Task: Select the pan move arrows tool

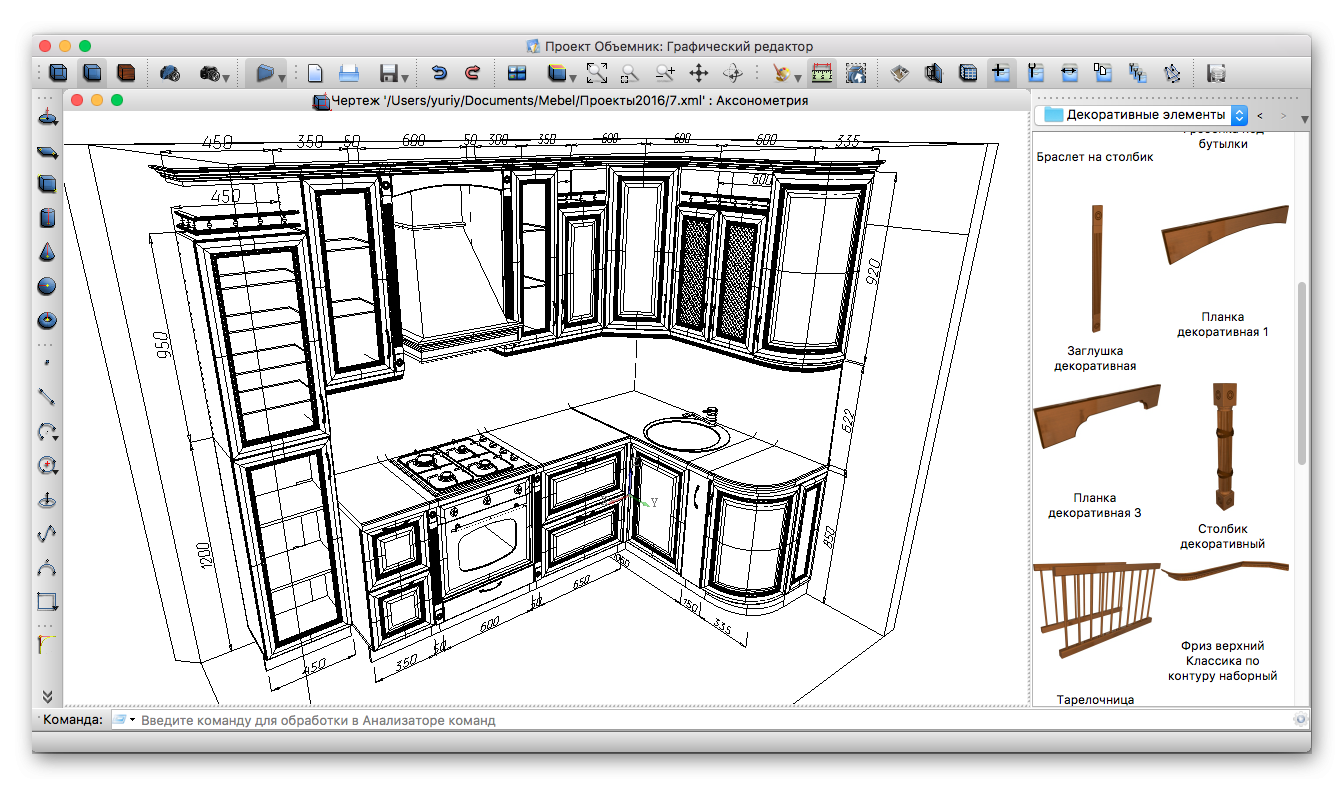Action: coord(699,73)
